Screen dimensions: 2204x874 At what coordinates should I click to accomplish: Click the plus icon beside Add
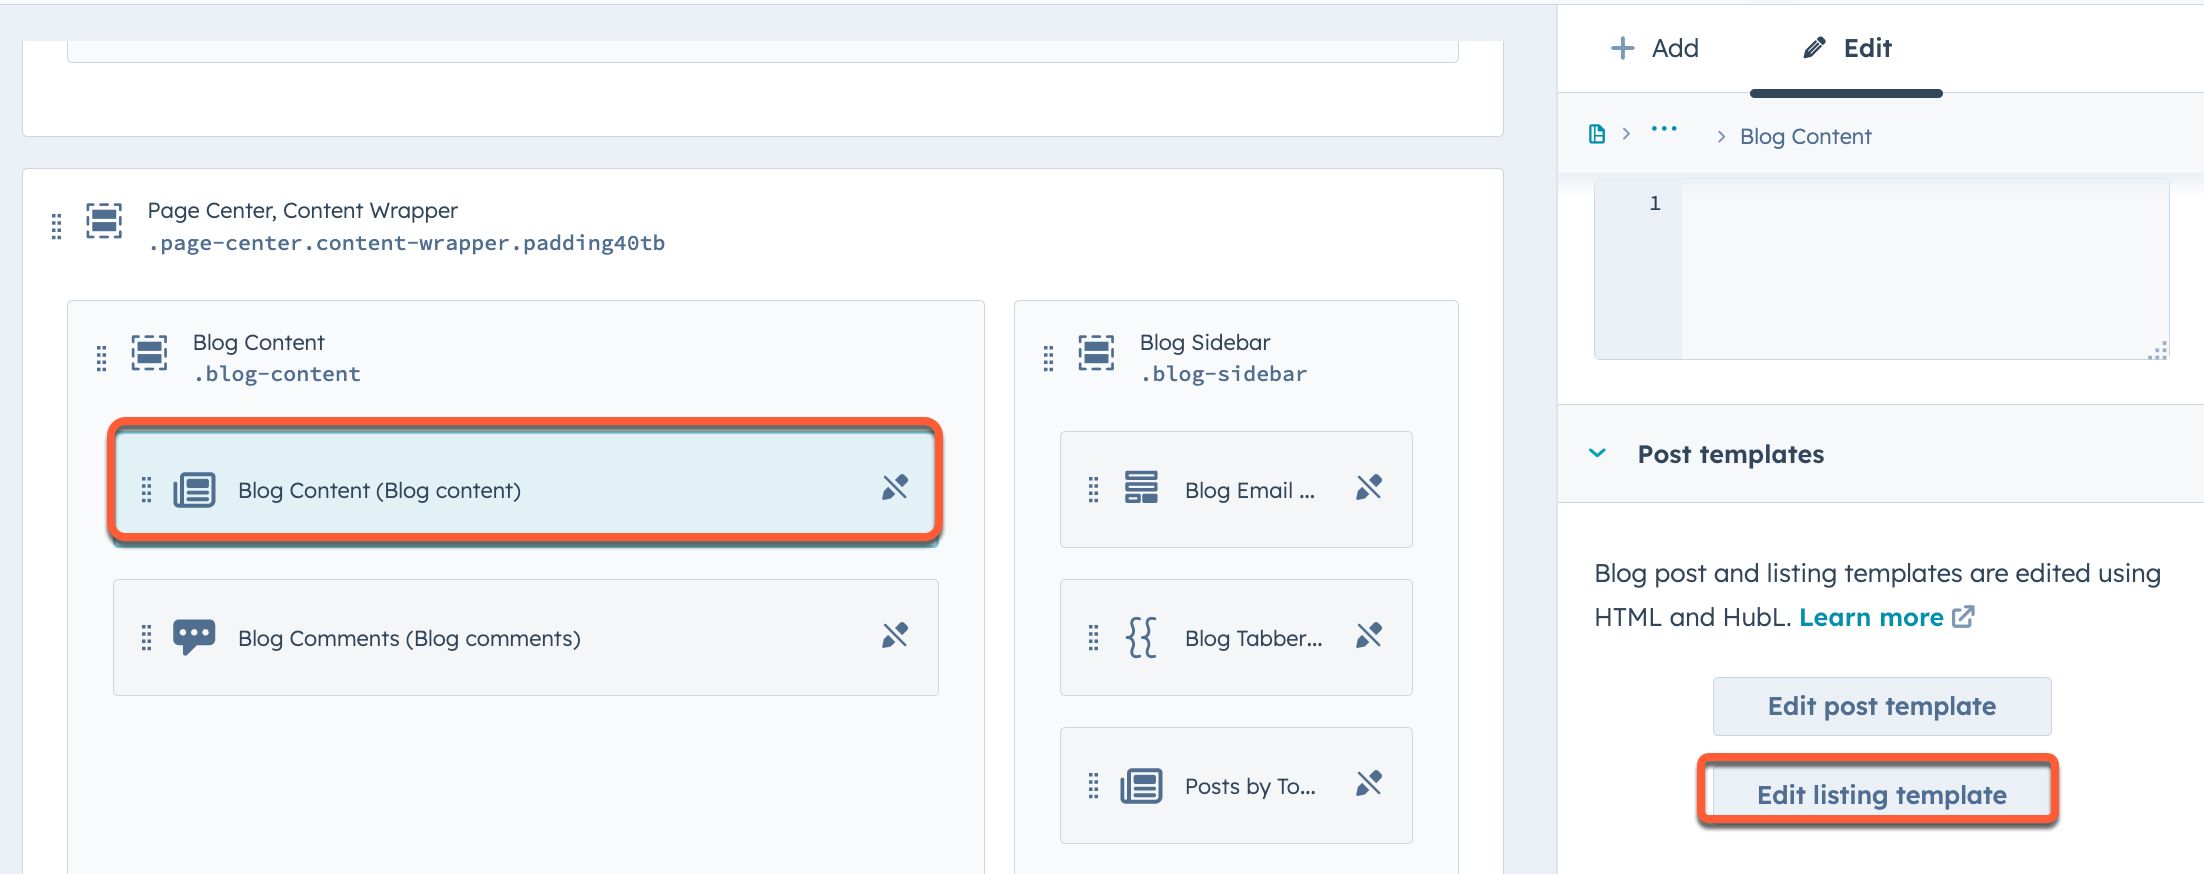pyautogui.click(x=1622, y=48)
